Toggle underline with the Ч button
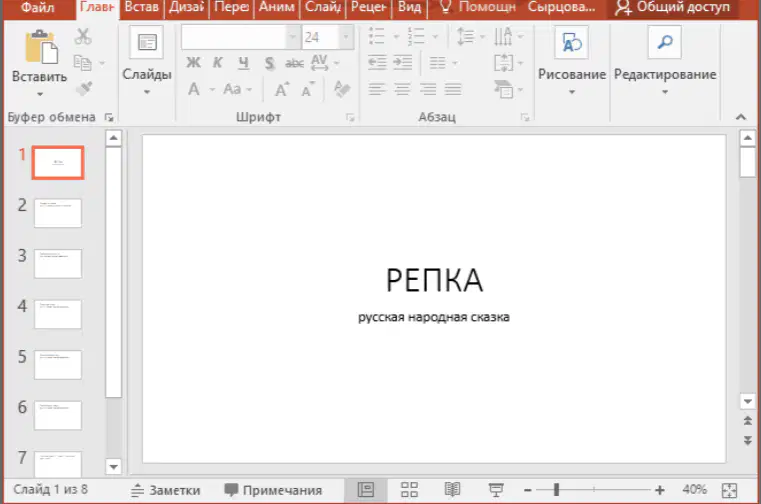This screenshot has width=761, height=504. pyautogui.click(x=244, y=63)
